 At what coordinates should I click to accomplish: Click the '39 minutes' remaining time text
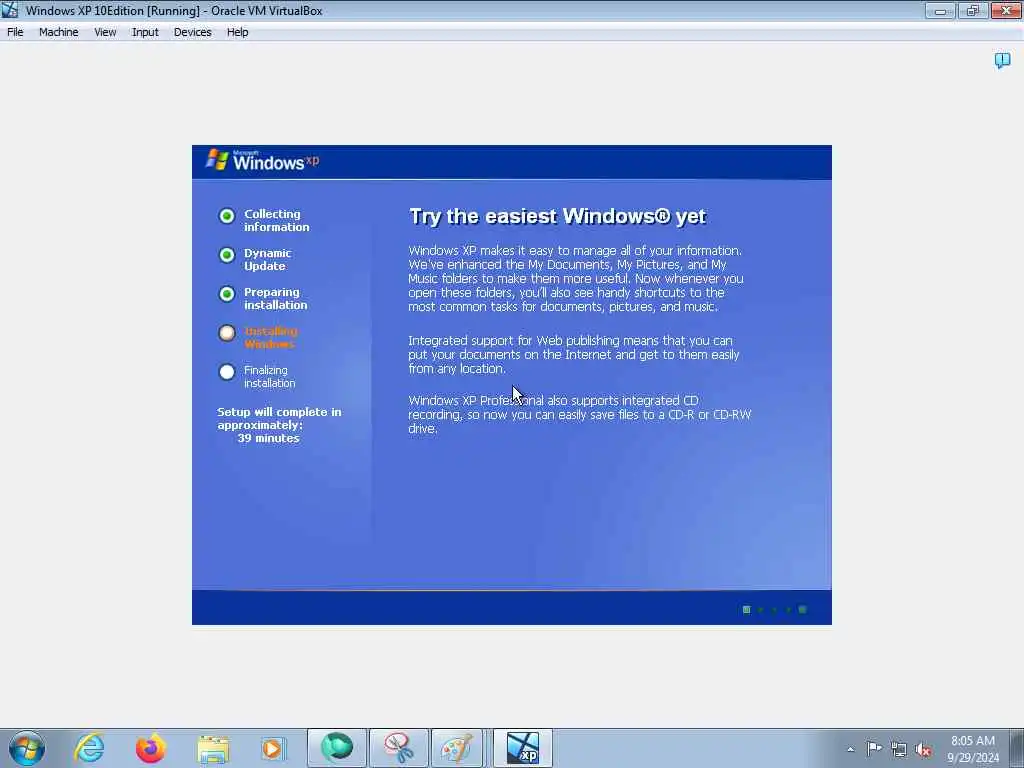[268, 438]
